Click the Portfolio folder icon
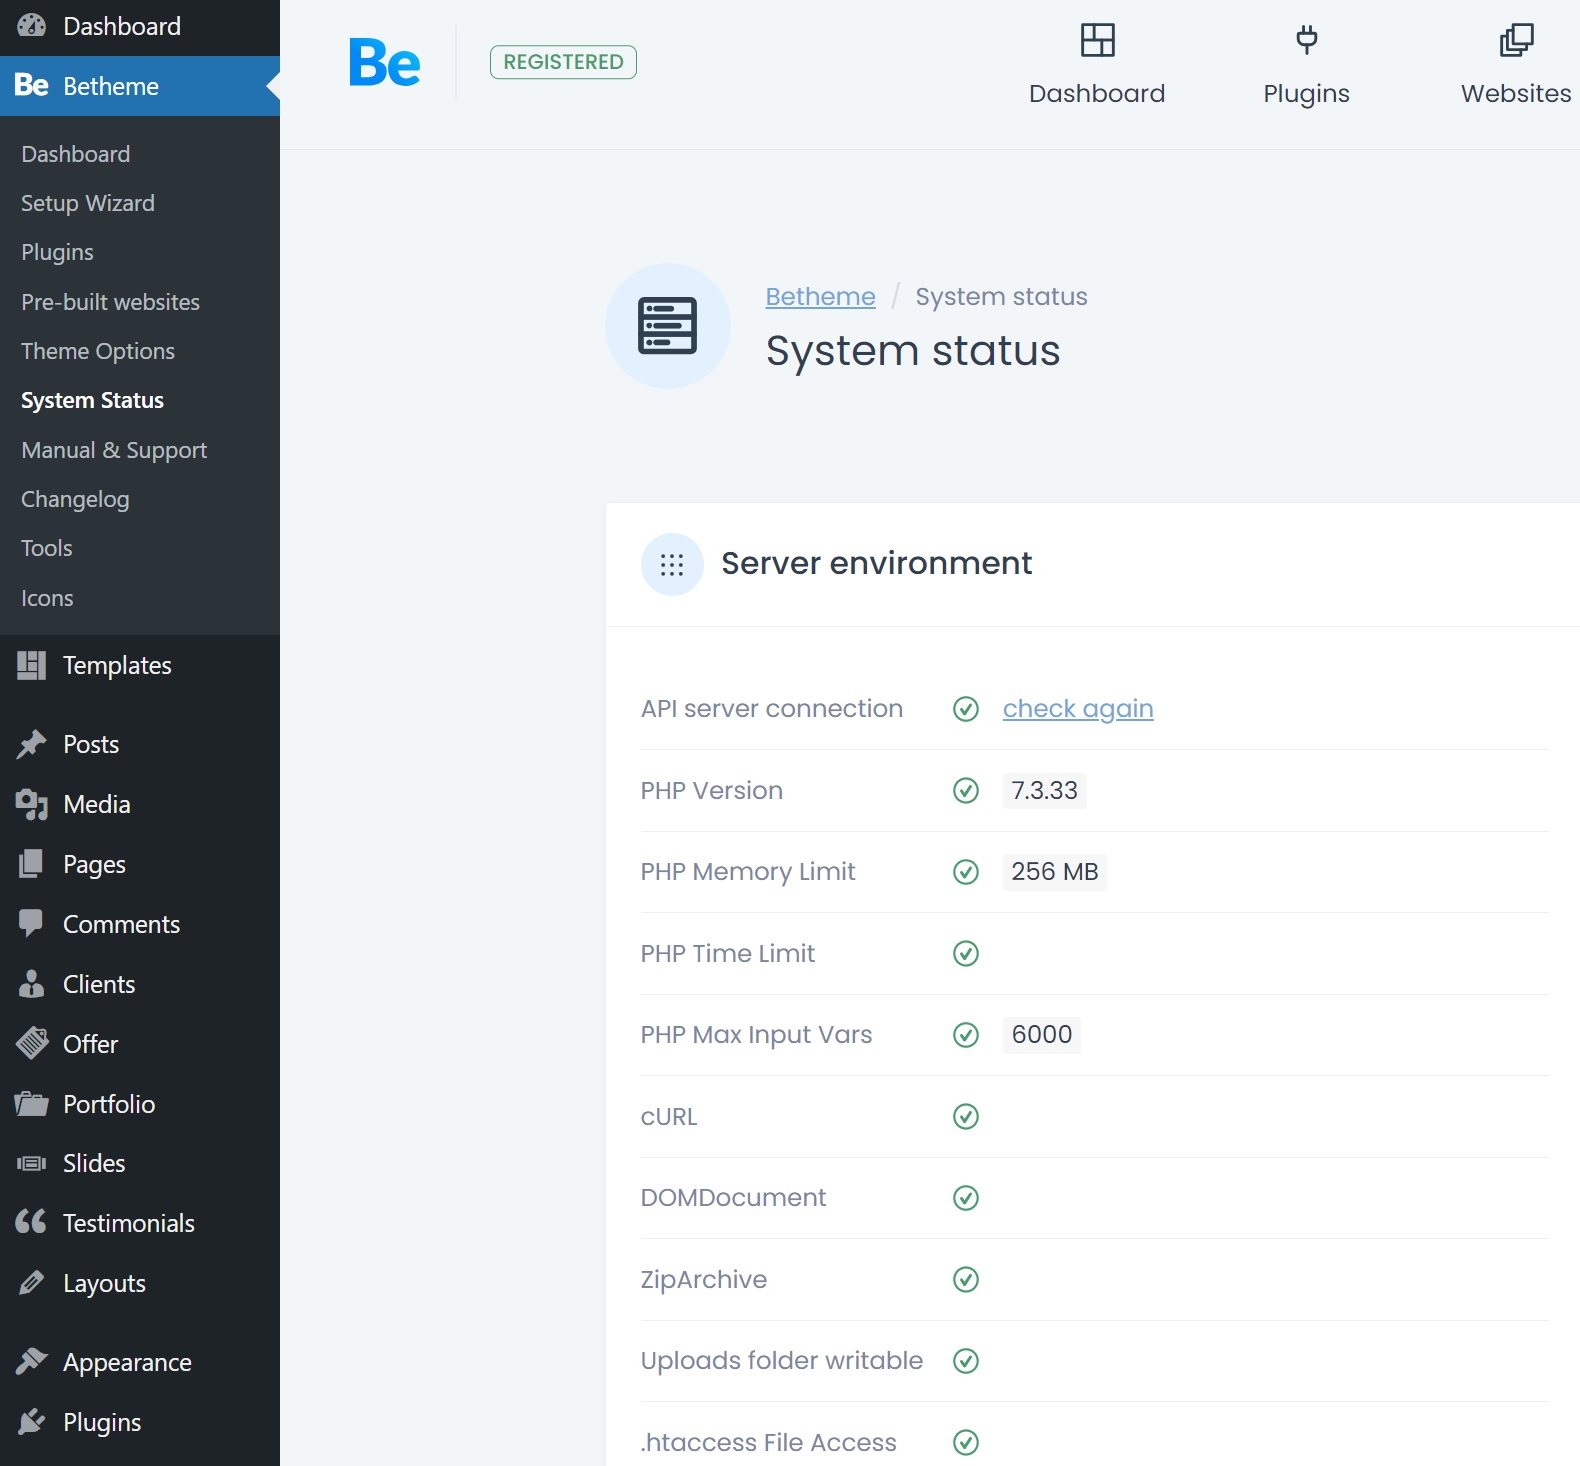The image size is (1580, 1466). (x=32, y=1104)
